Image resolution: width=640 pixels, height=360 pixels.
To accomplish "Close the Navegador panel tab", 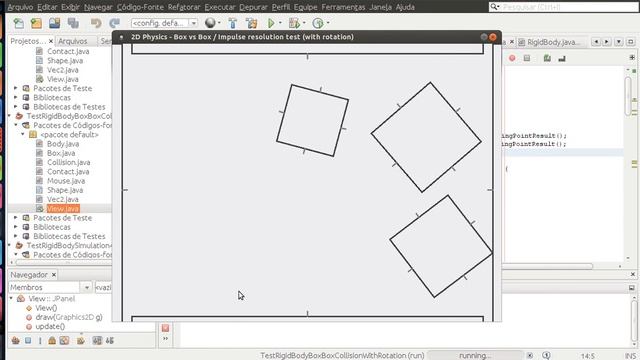I will (x=54, y=275).
